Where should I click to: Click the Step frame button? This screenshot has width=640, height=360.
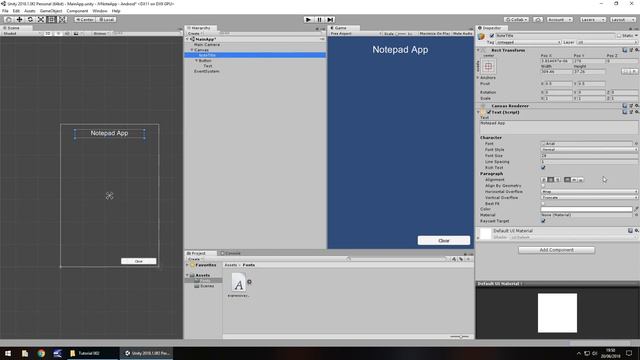[330, 20]
